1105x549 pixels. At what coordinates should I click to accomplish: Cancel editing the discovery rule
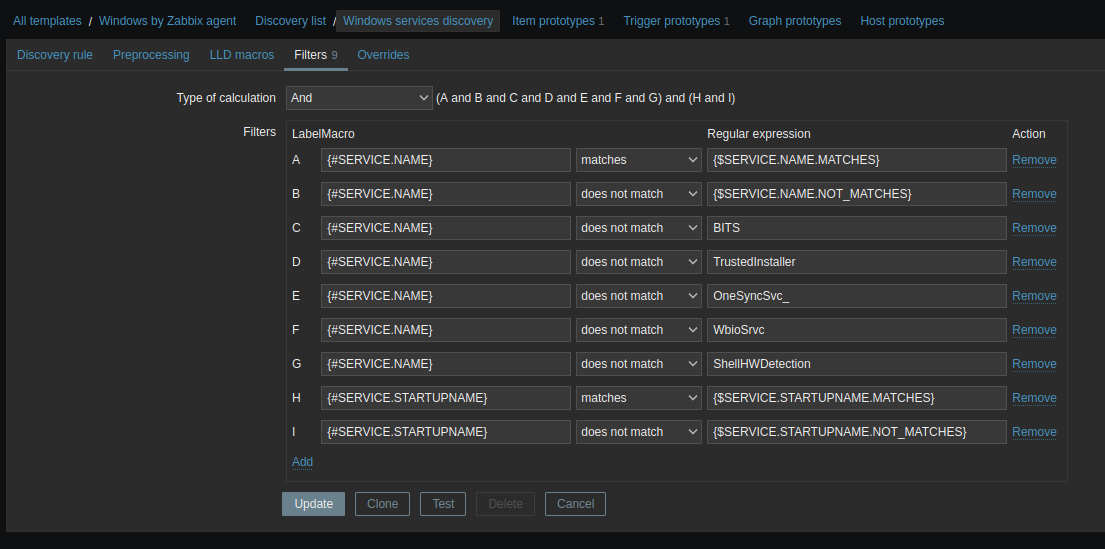pyautogui.click(x=575, y=504)
